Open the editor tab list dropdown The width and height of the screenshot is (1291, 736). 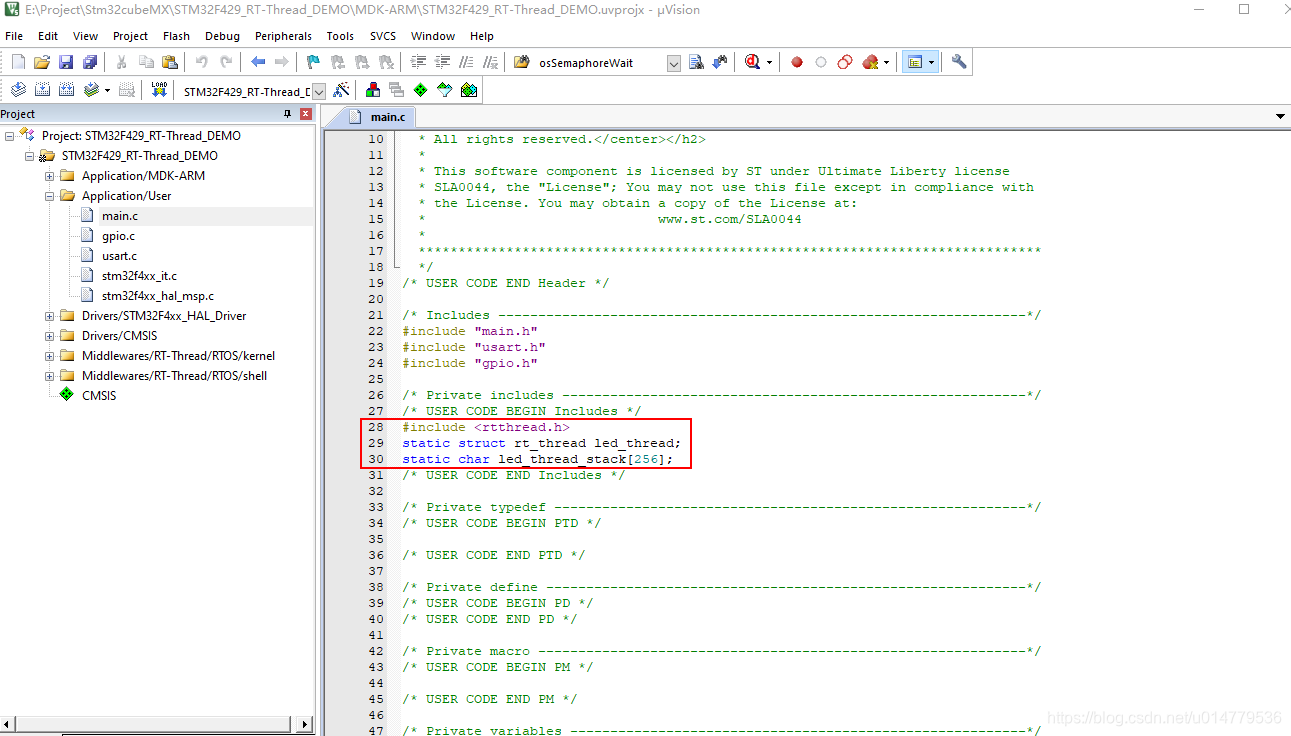[x=1280, y=117]
